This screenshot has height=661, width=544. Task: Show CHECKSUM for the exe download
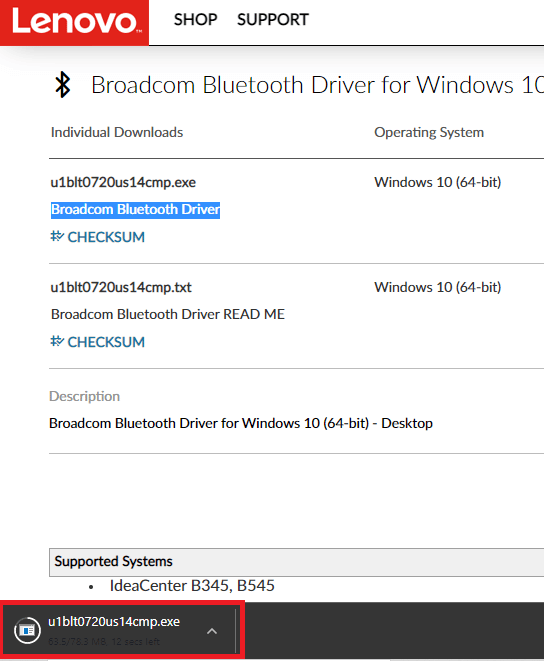(106, 237)
